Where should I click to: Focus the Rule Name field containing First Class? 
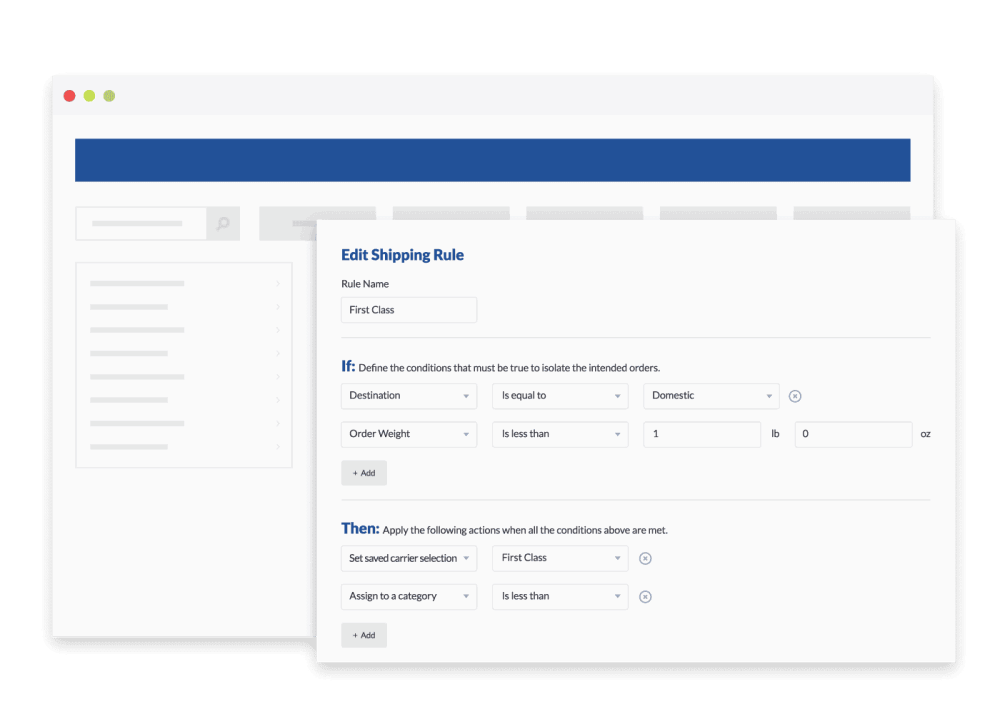[409, 310]
